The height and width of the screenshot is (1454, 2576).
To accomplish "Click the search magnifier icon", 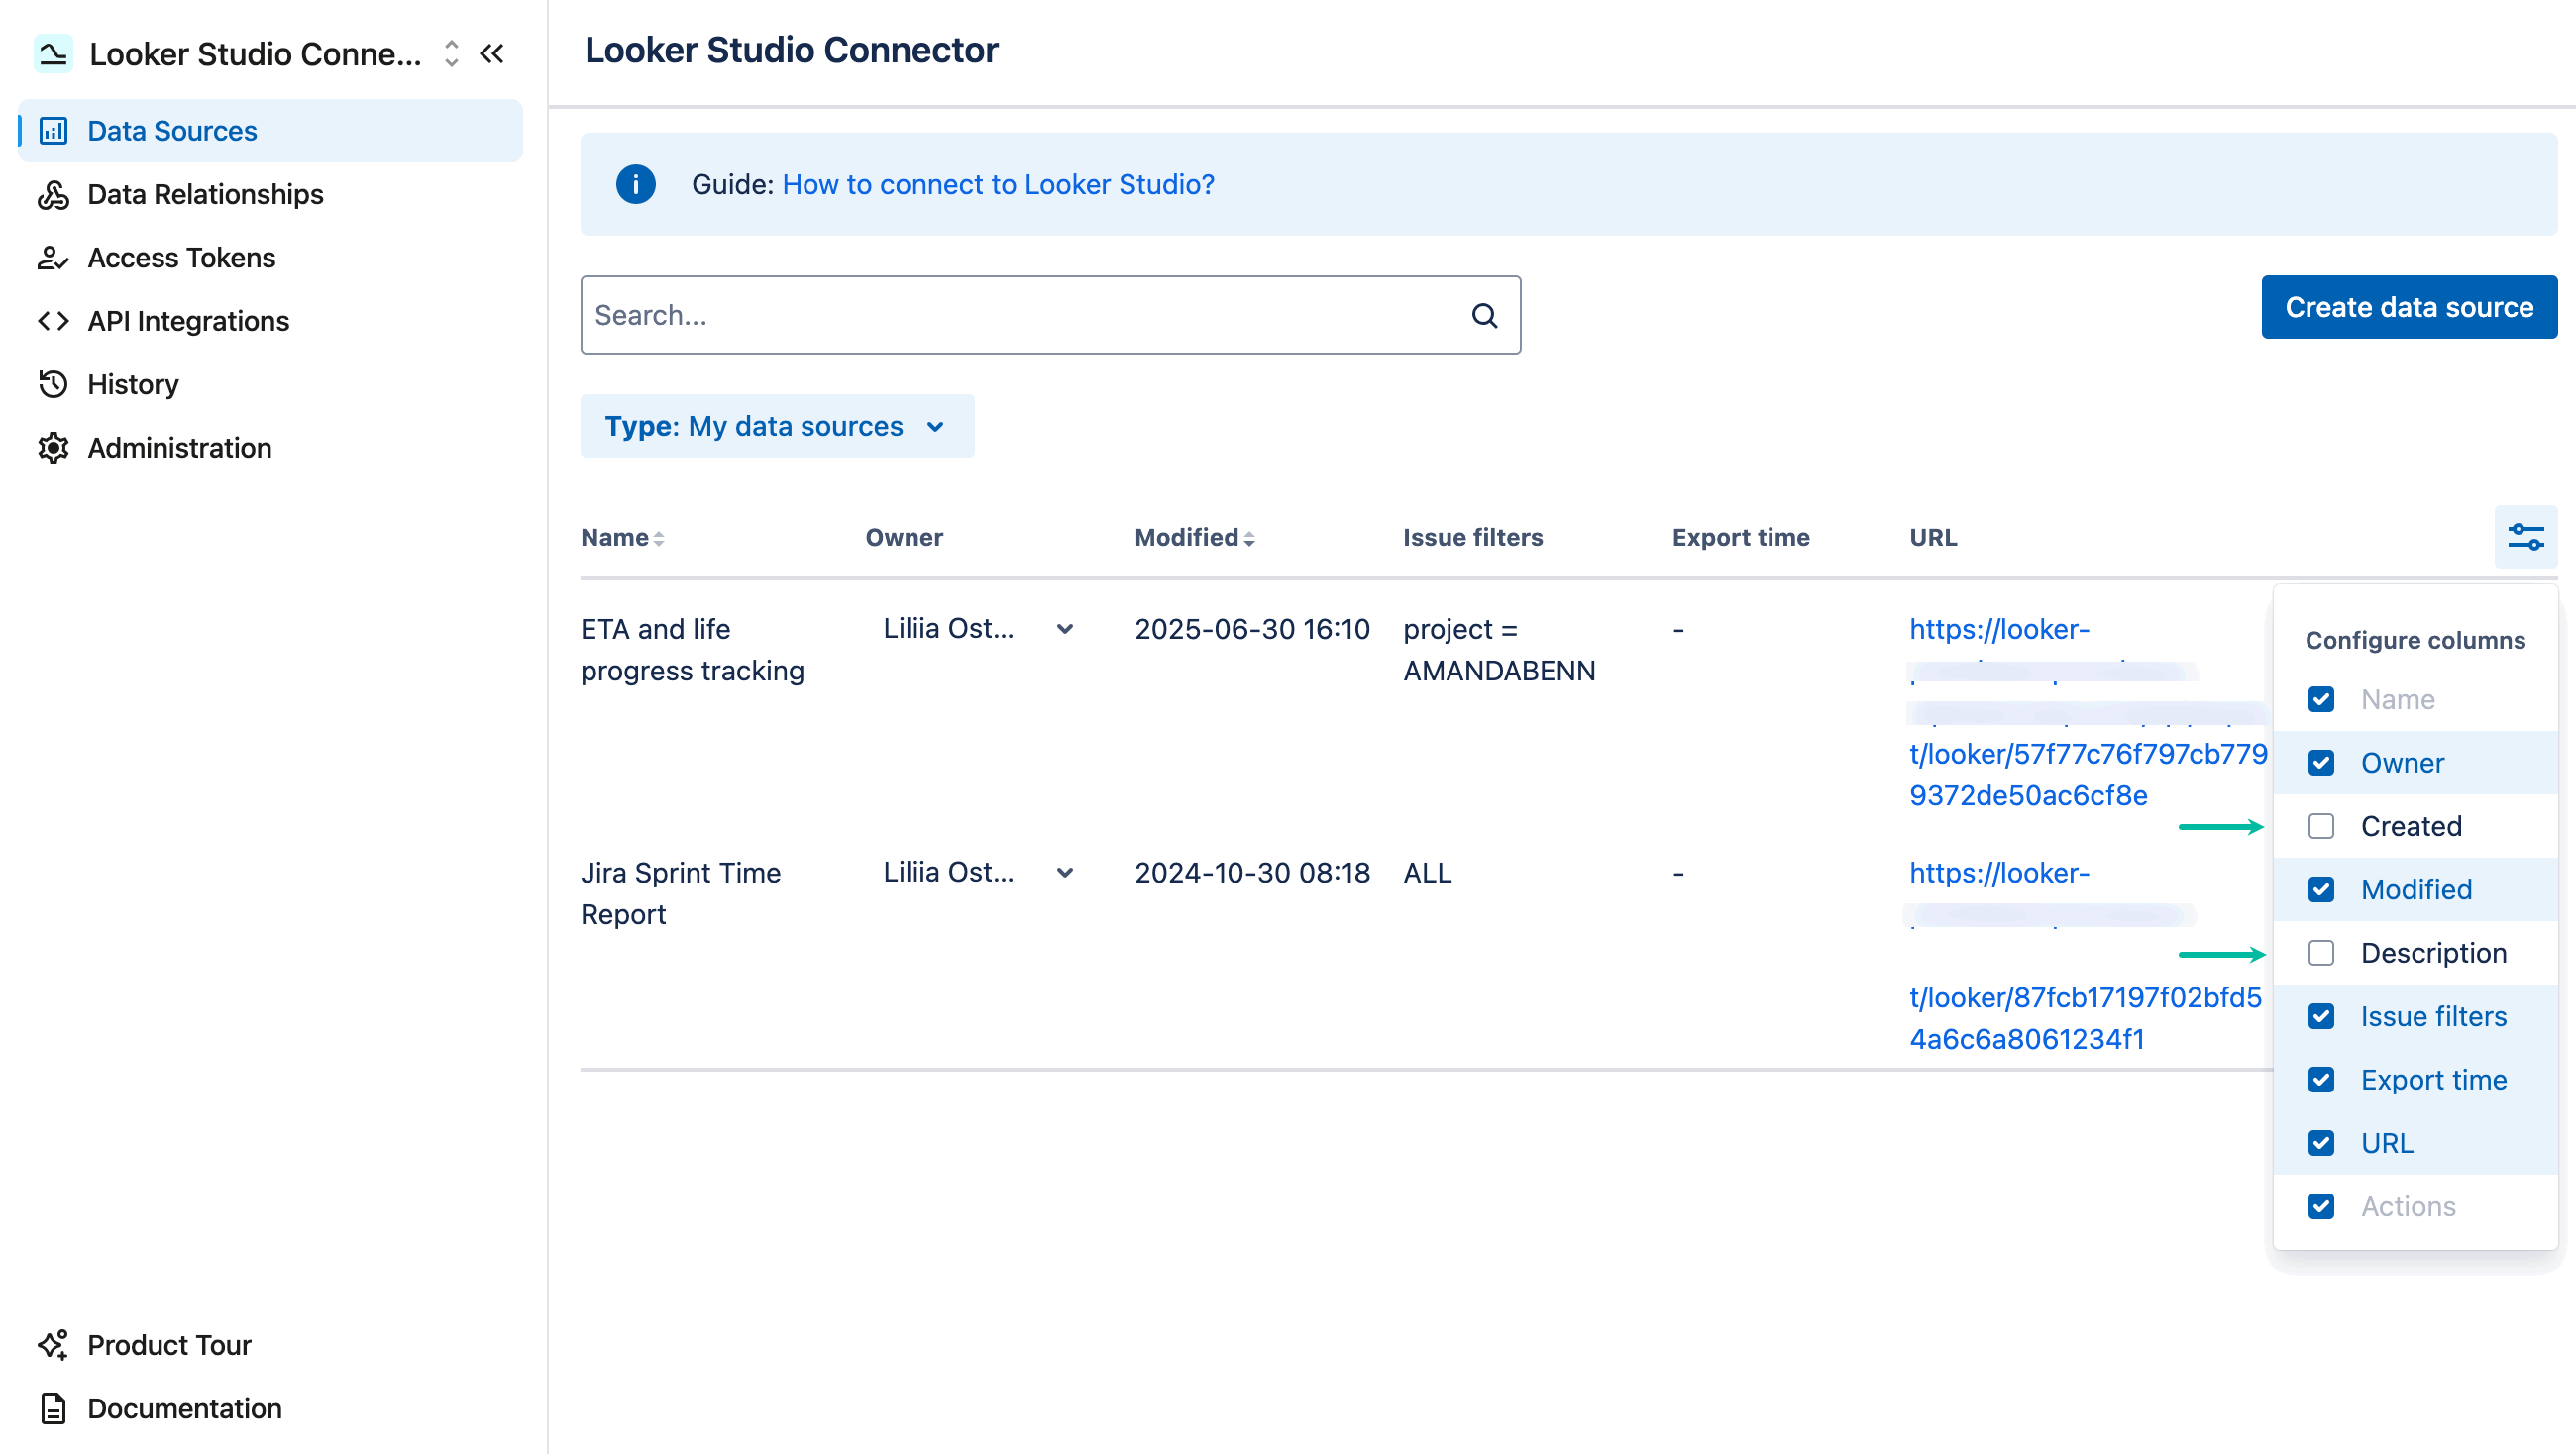I will (1484, 314).
